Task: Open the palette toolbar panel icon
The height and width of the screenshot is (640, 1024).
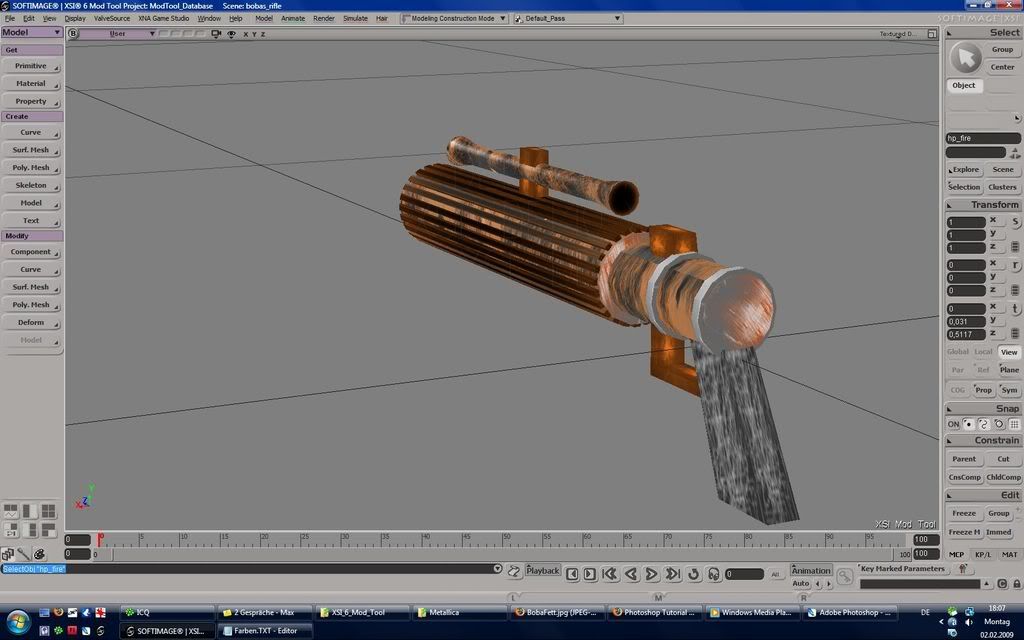Action: pyautogui.click(x=39, y=554)
